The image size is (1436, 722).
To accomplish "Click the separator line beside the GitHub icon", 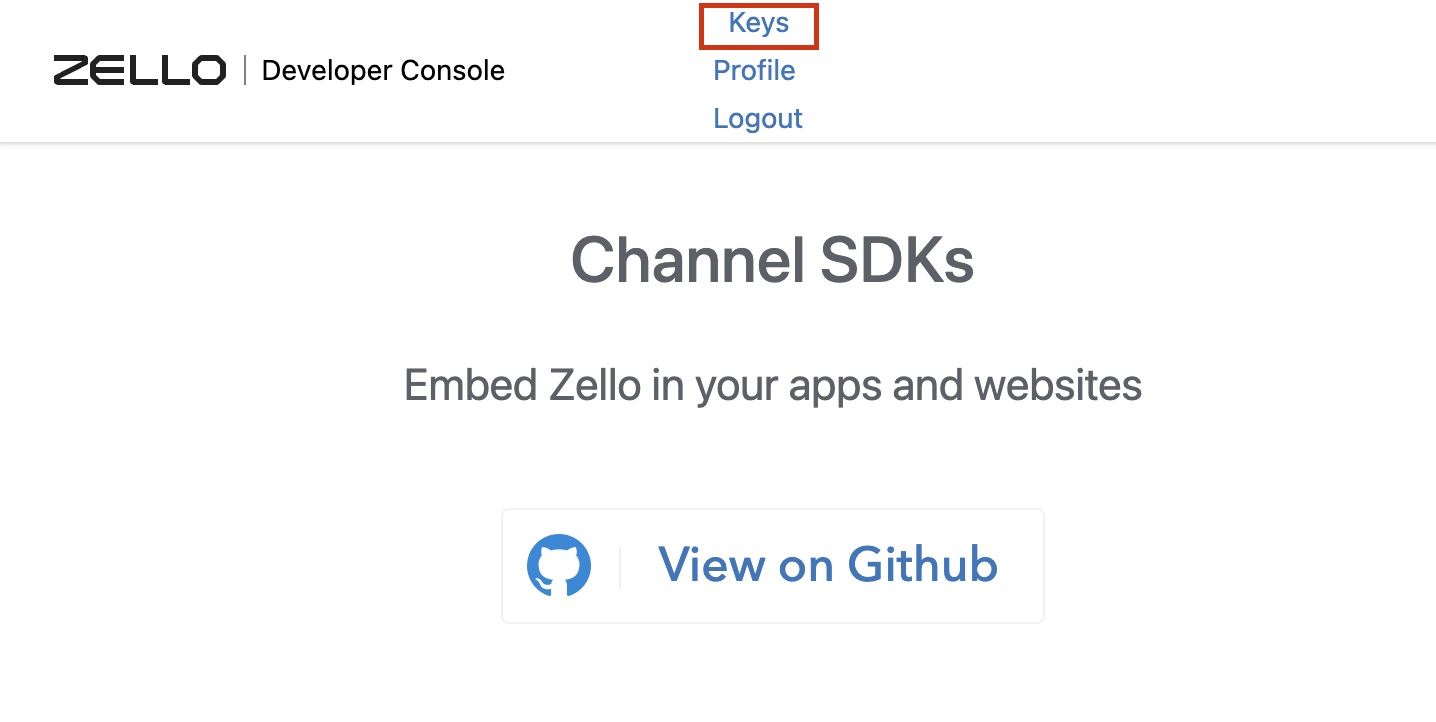I will point(620,566).
